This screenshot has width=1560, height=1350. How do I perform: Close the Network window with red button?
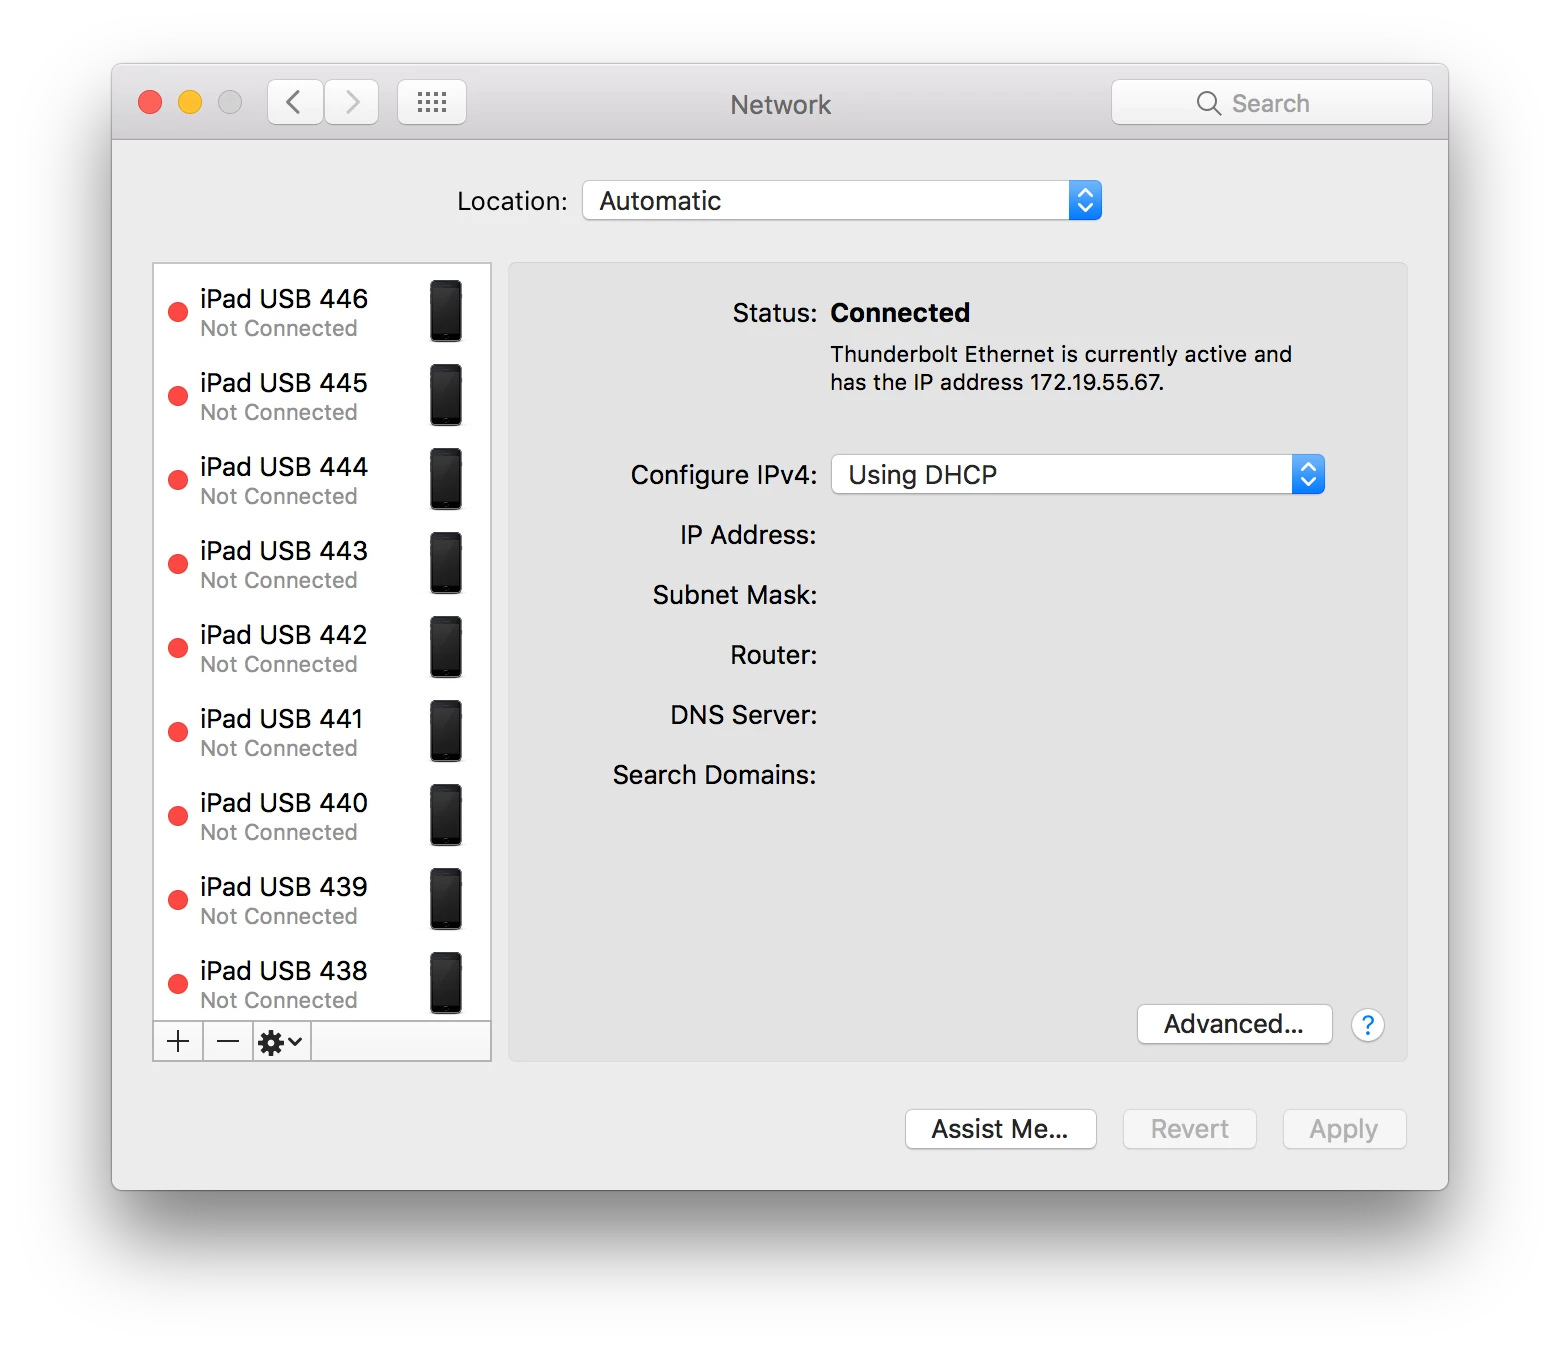(150, 102)
